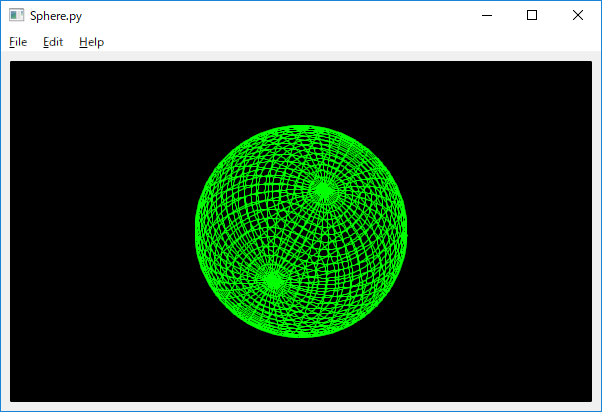Open the File menu

(18, 42)
